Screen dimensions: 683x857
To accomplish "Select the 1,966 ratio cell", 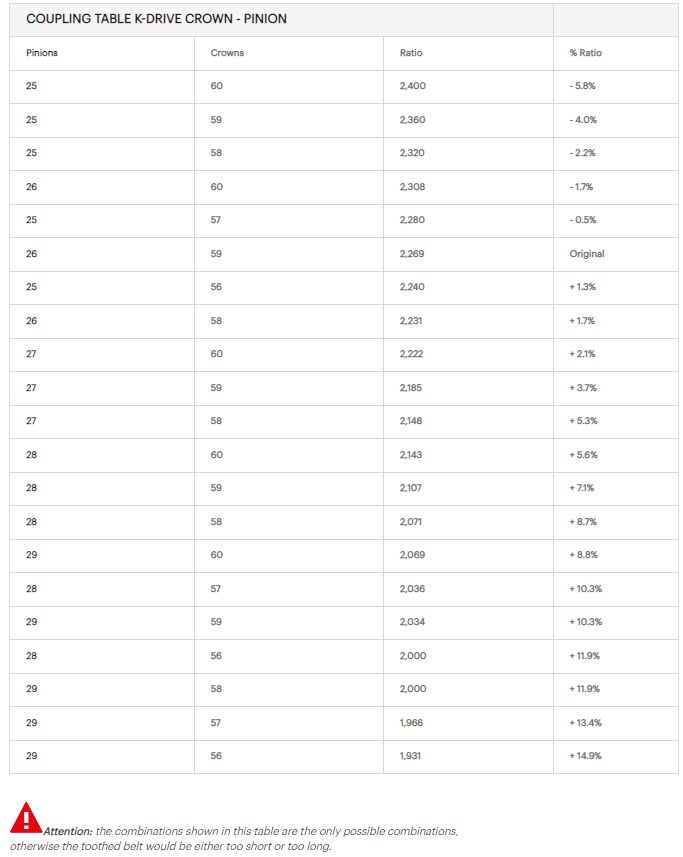I will point(412,722).
